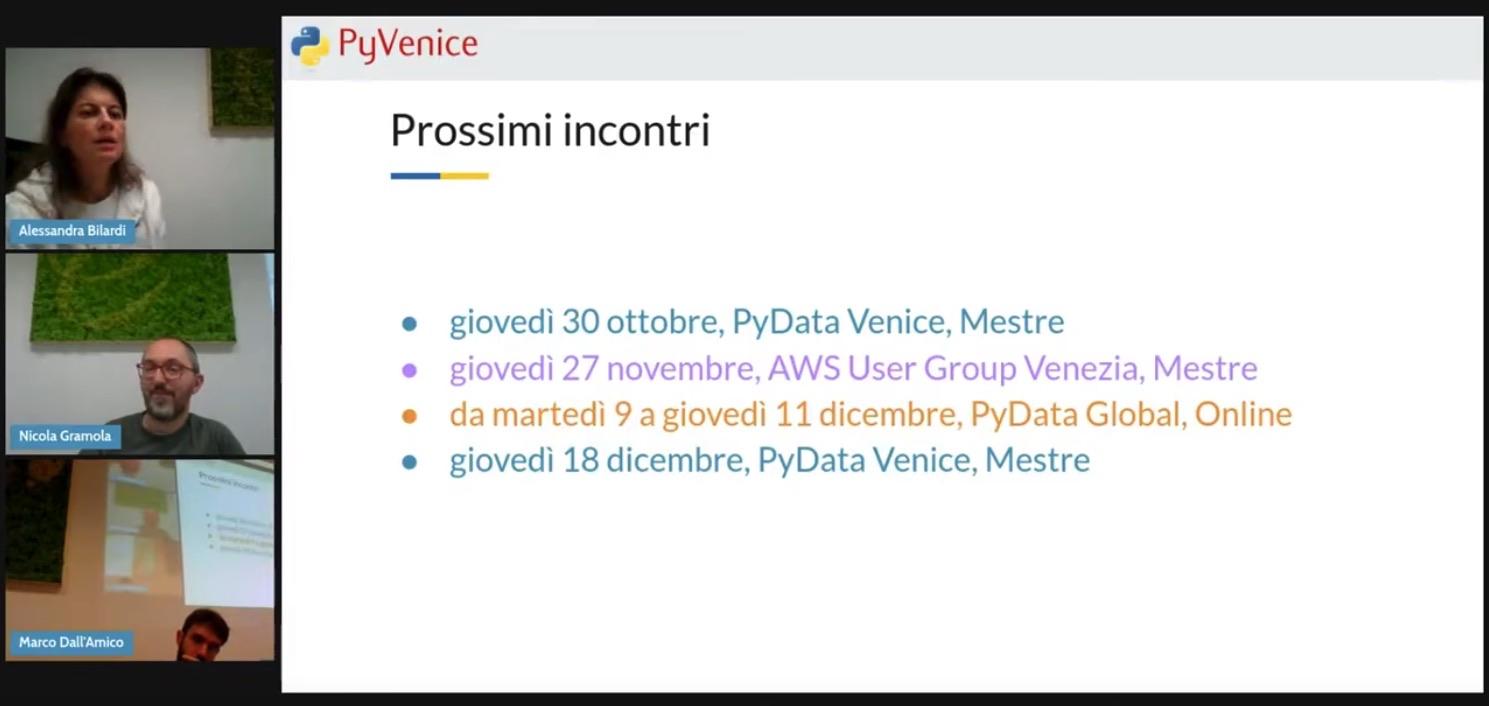Click the blue bullet for 30 ottobre
The image size is (1489, 706).
(409, 323)
